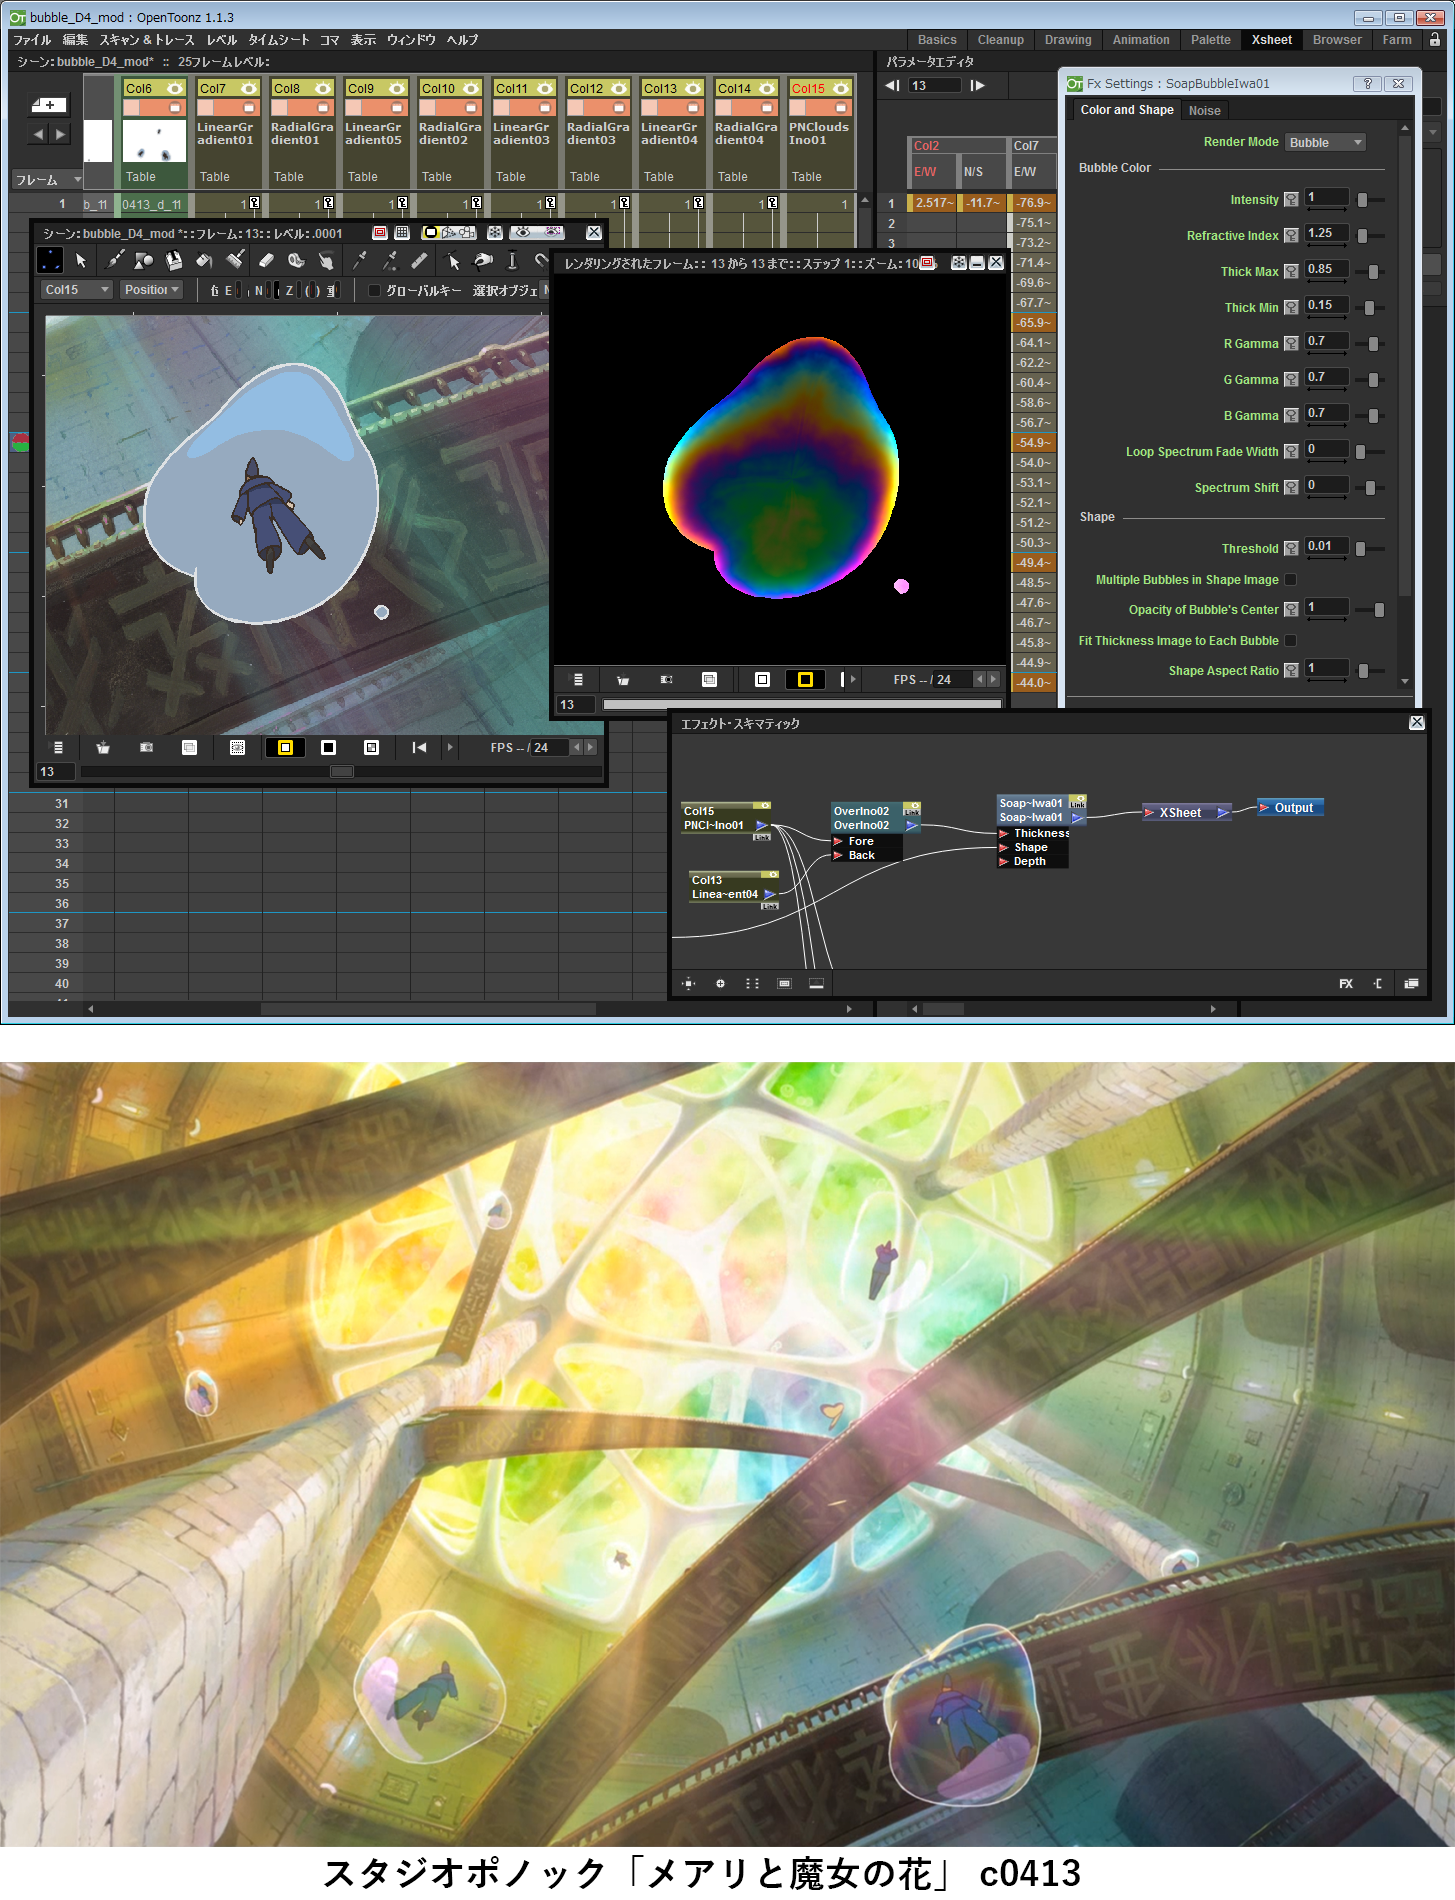Click the XSheet node in schematic
Screen dimensions: 1455x1900
point(1186,813)
